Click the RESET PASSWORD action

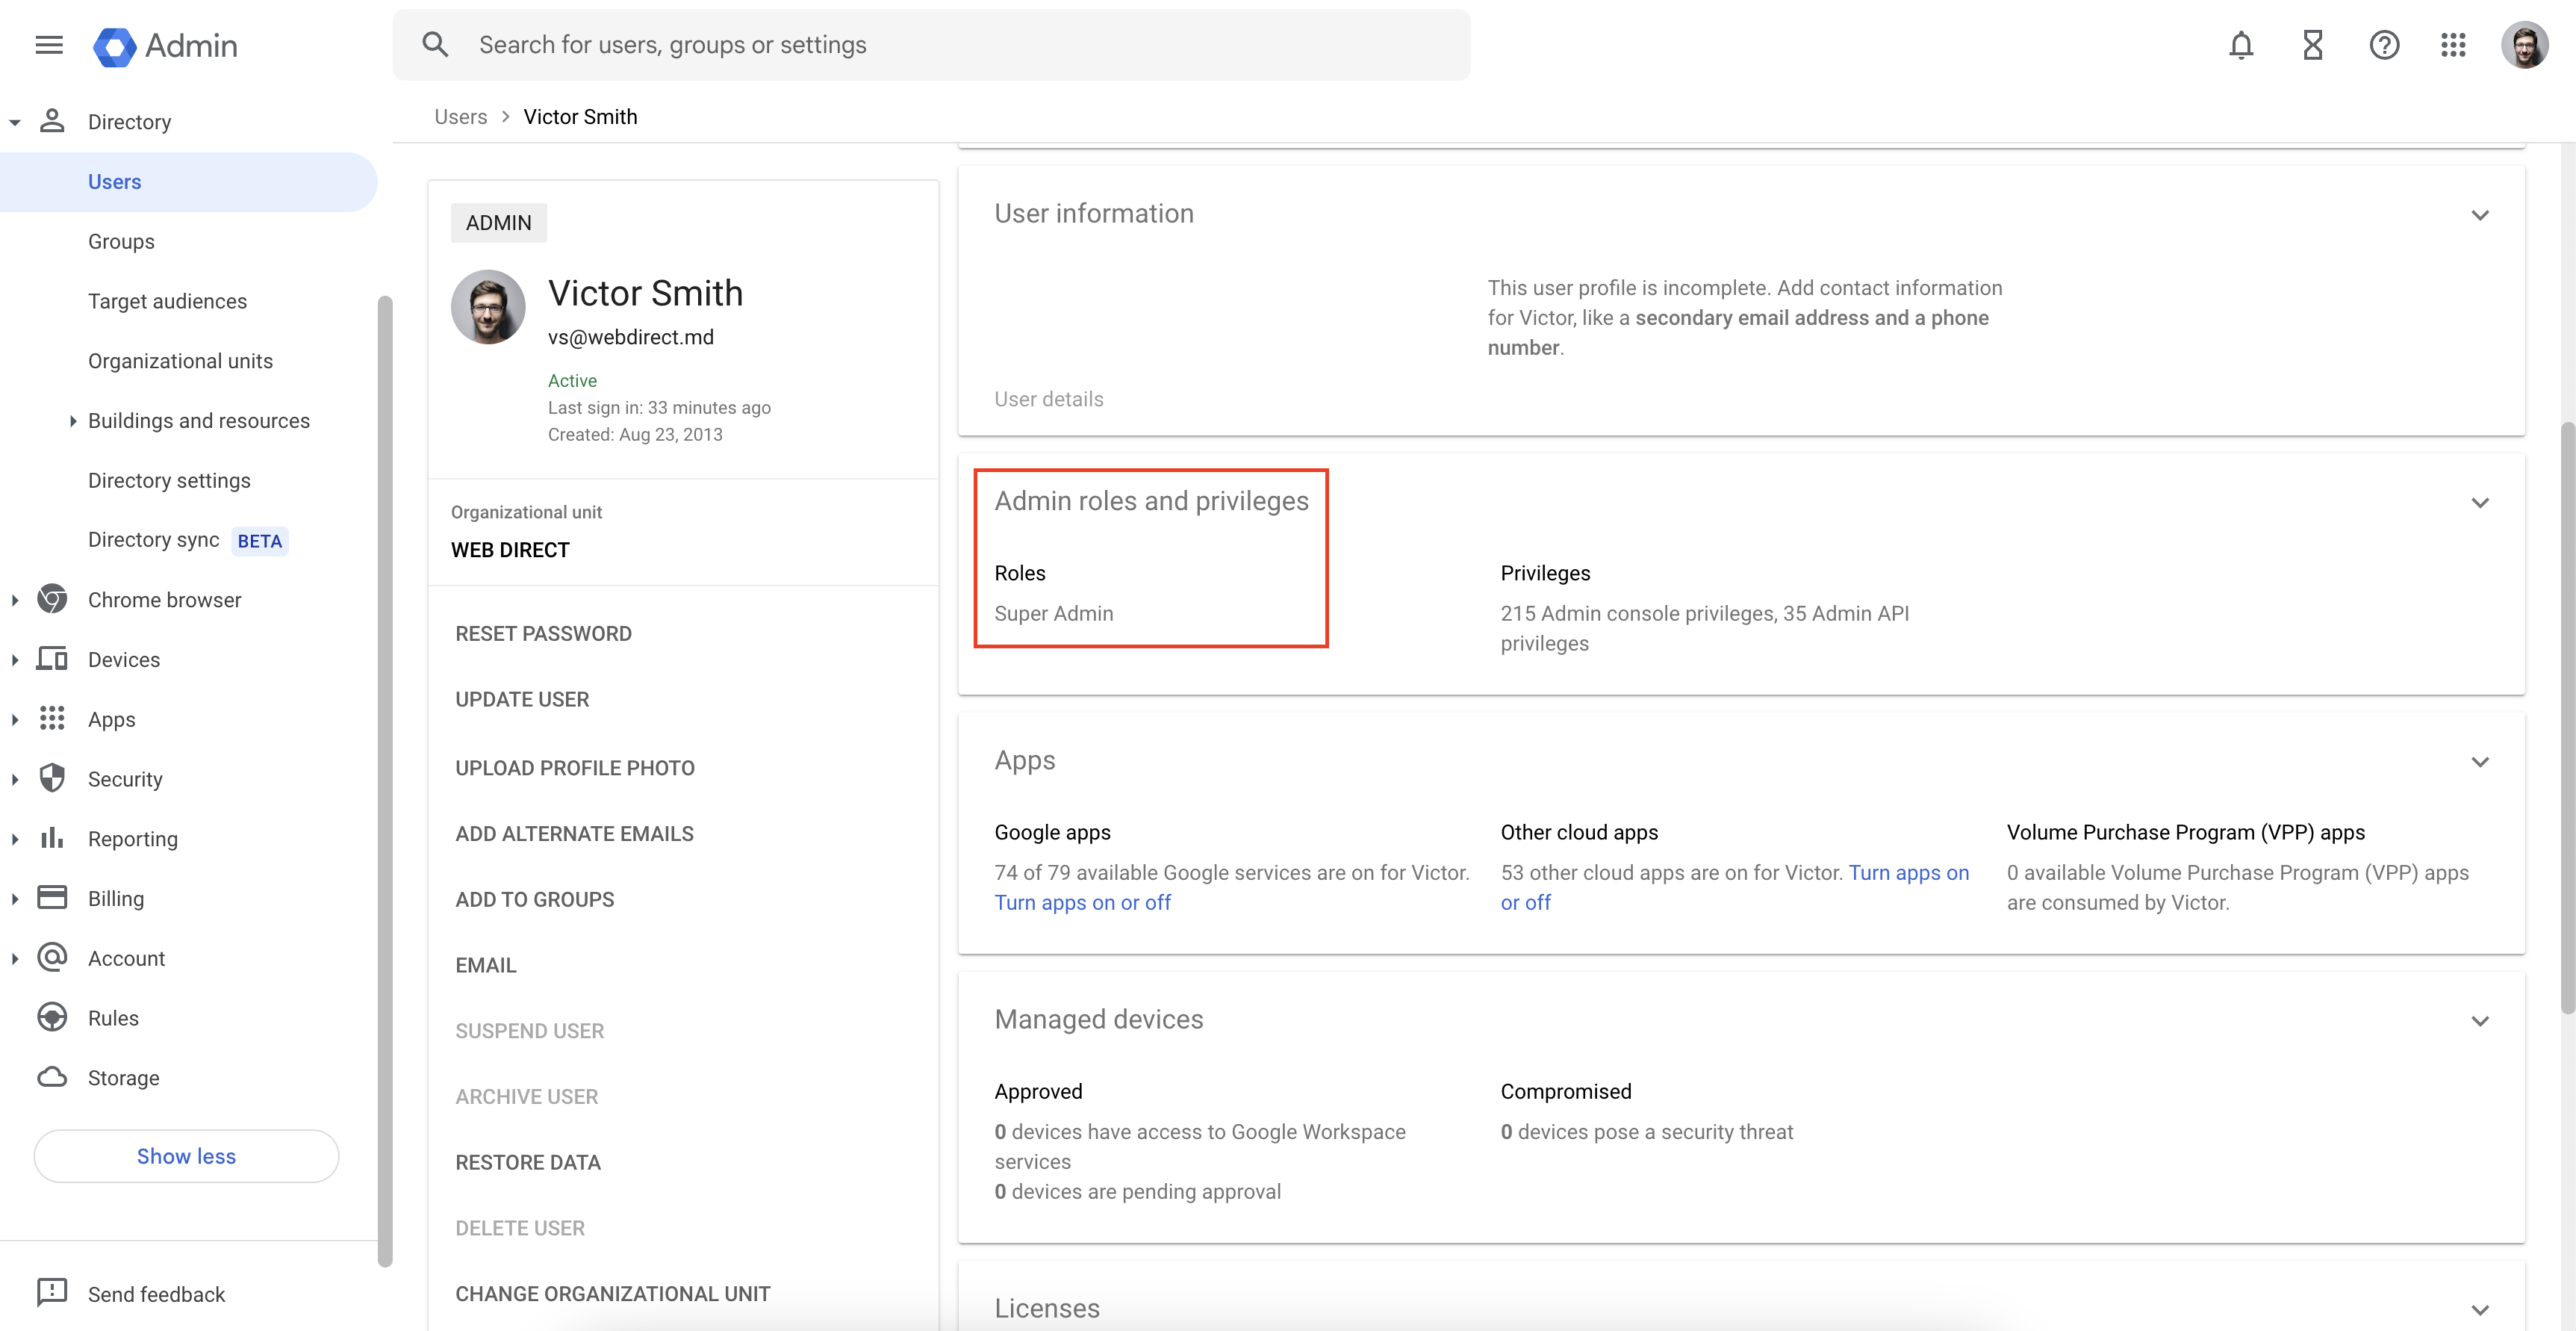(x=543, y=633)
